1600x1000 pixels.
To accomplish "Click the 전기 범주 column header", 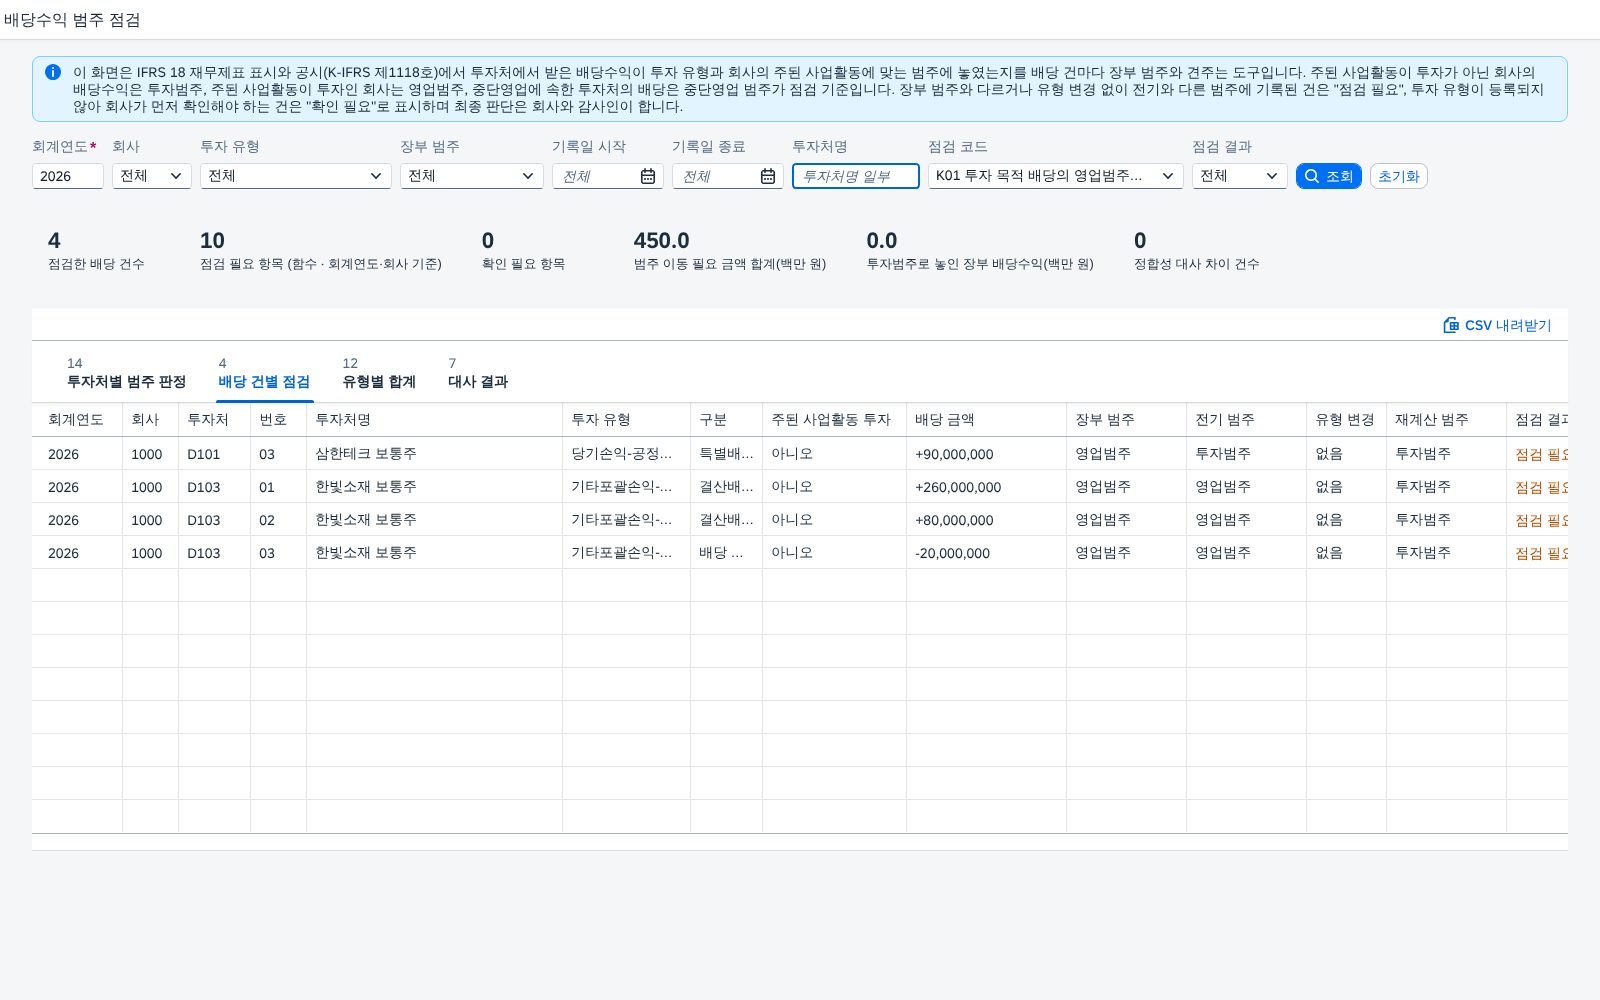I will tap(1246, 420).
